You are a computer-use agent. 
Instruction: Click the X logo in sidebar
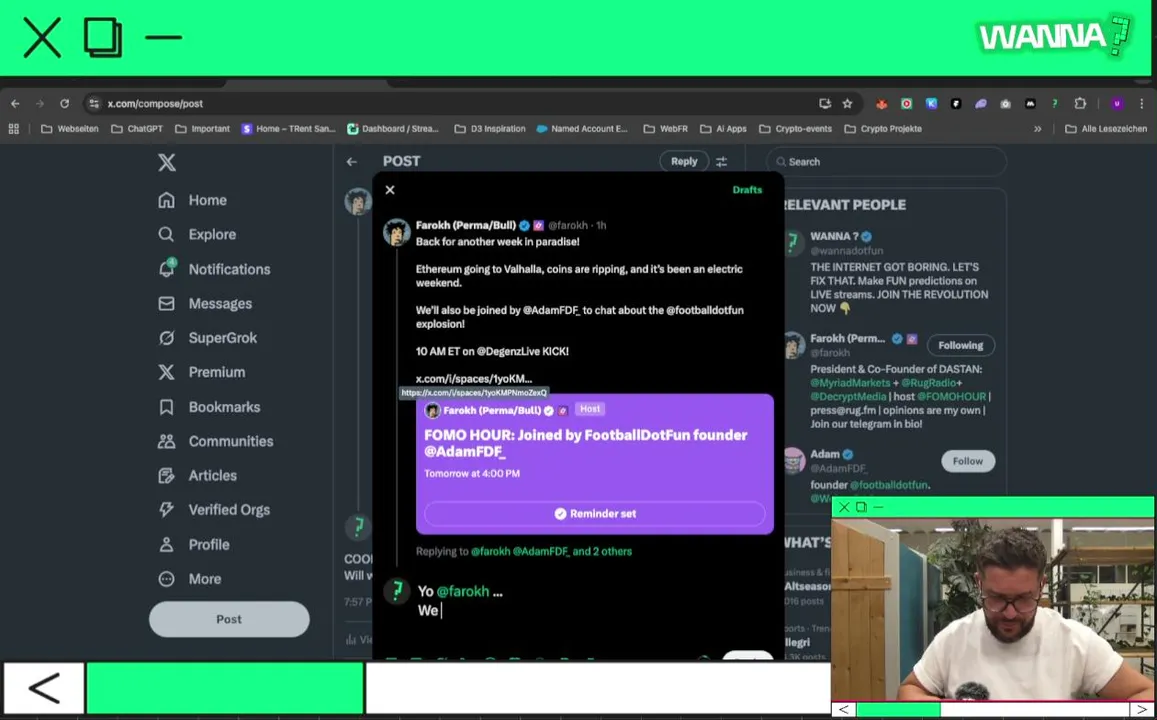coord(167,162)
